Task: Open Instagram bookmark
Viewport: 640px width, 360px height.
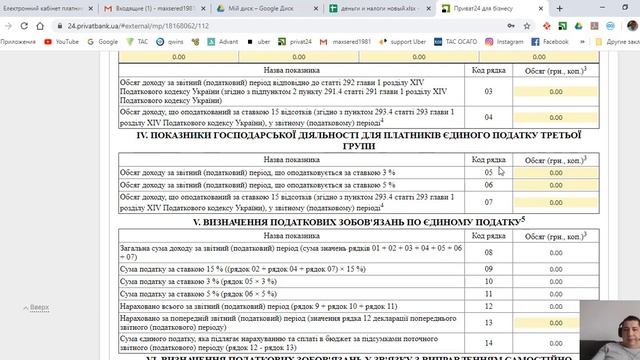Action: tap(504, 42)
